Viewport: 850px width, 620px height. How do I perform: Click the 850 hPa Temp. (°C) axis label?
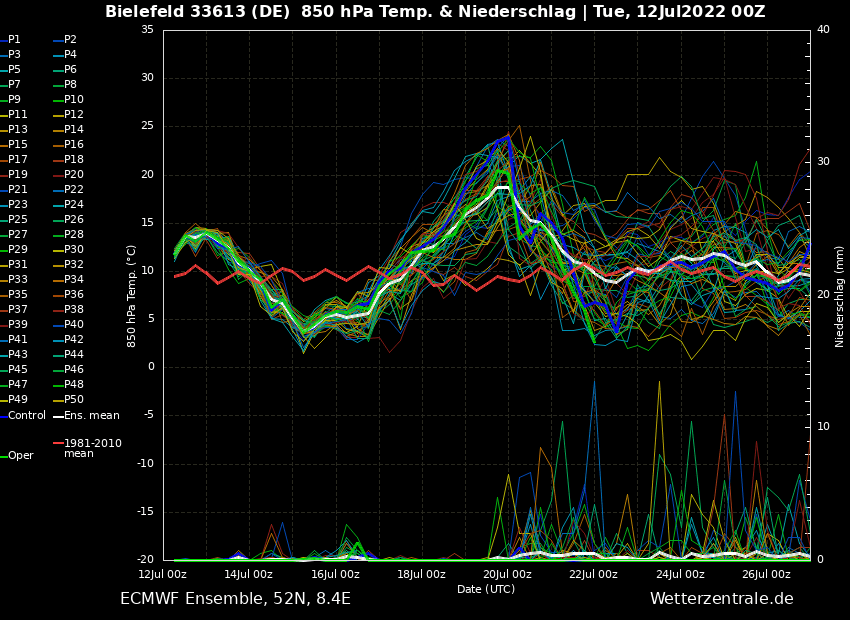click(132, 295)
